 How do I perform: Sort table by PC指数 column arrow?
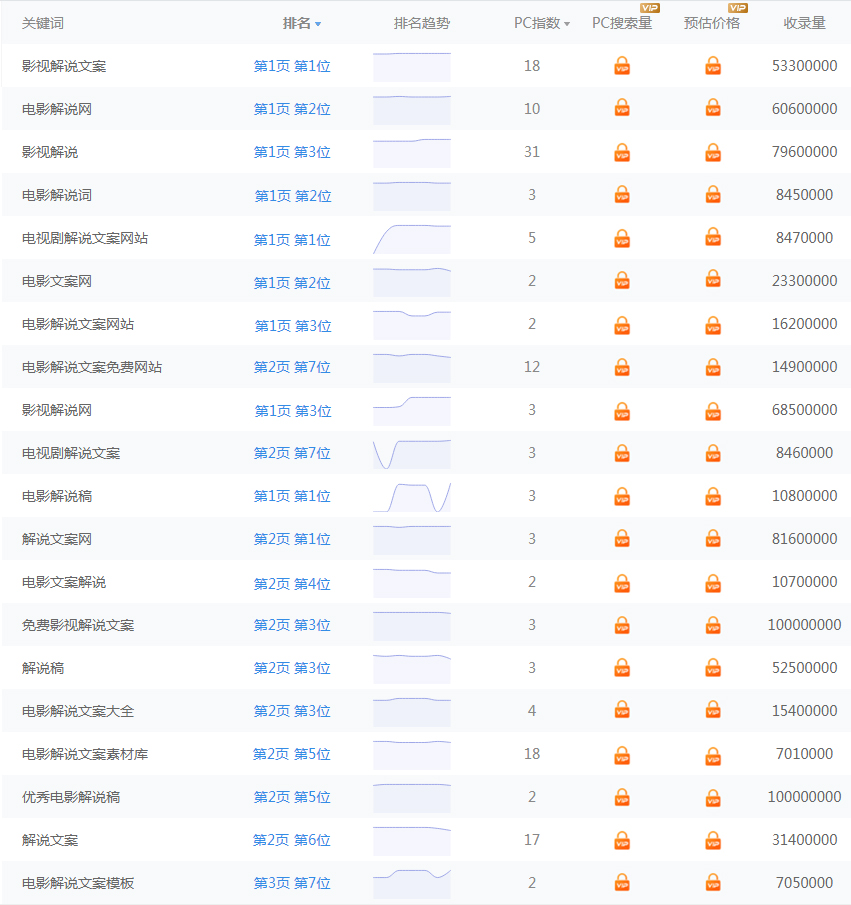tap(567, 24)
